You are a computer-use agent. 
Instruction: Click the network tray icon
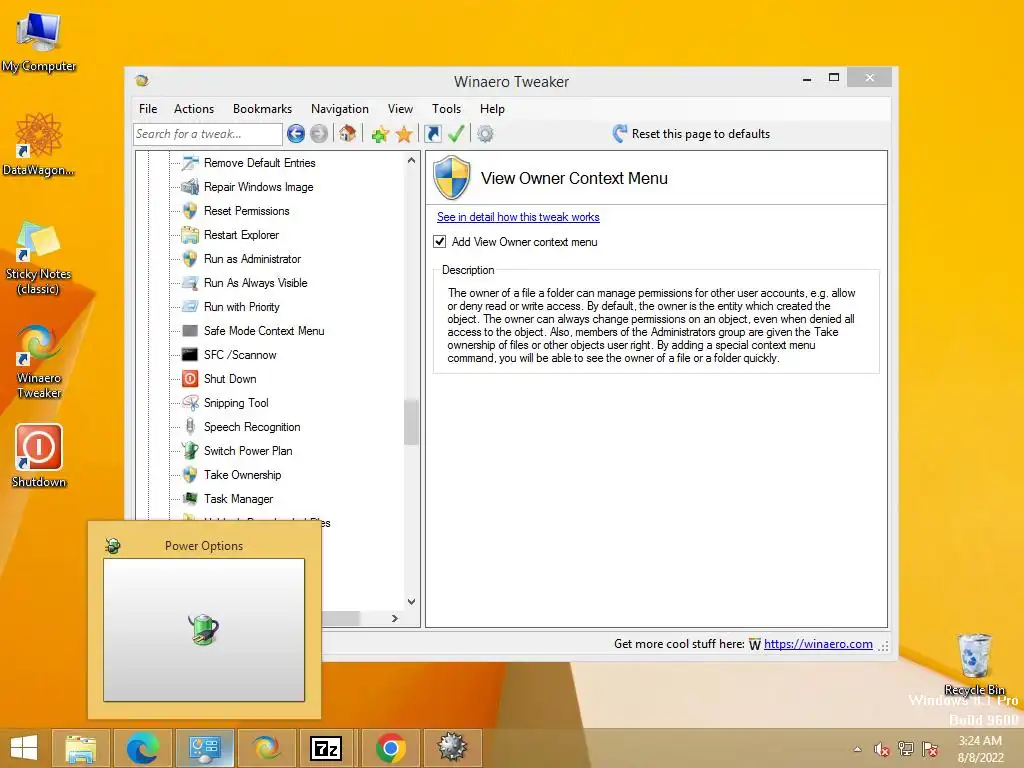906,749
